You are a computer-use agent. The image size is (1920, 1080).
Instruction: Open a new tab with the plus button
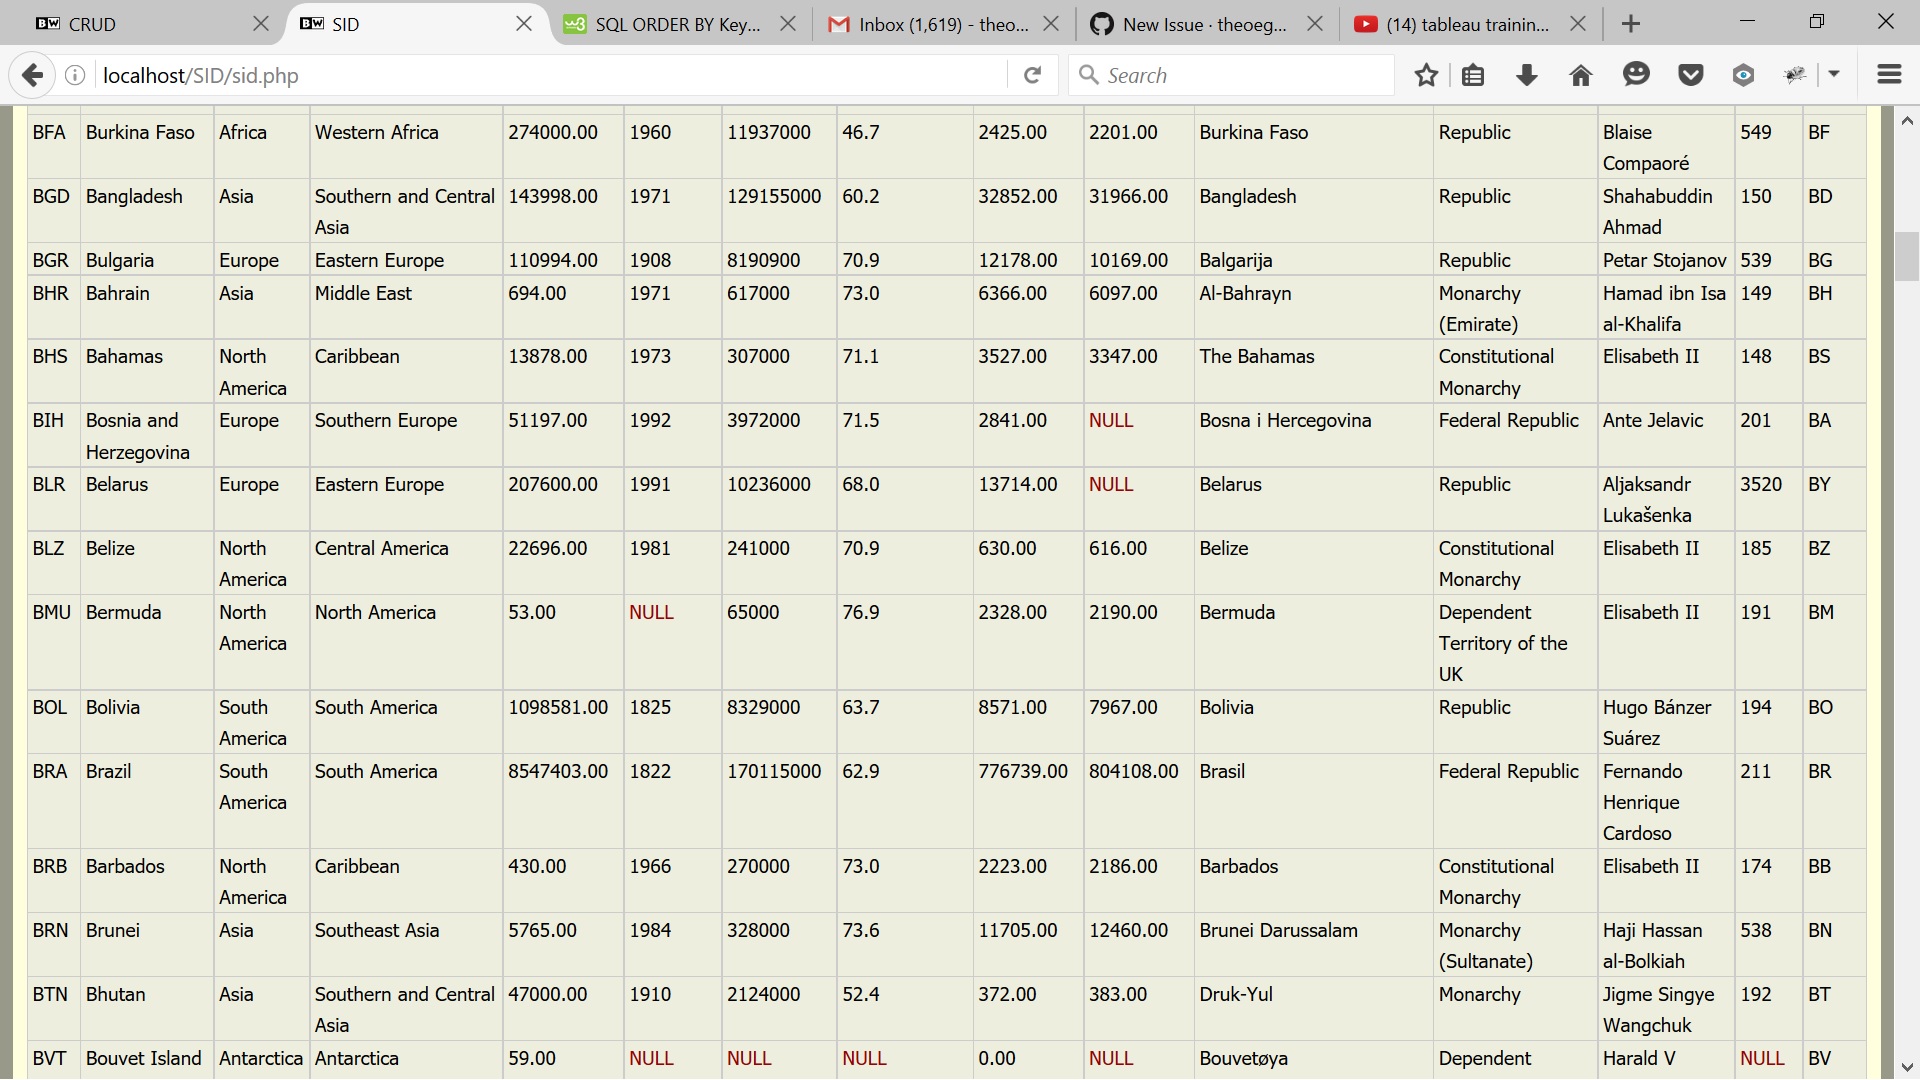[1631, 24]
